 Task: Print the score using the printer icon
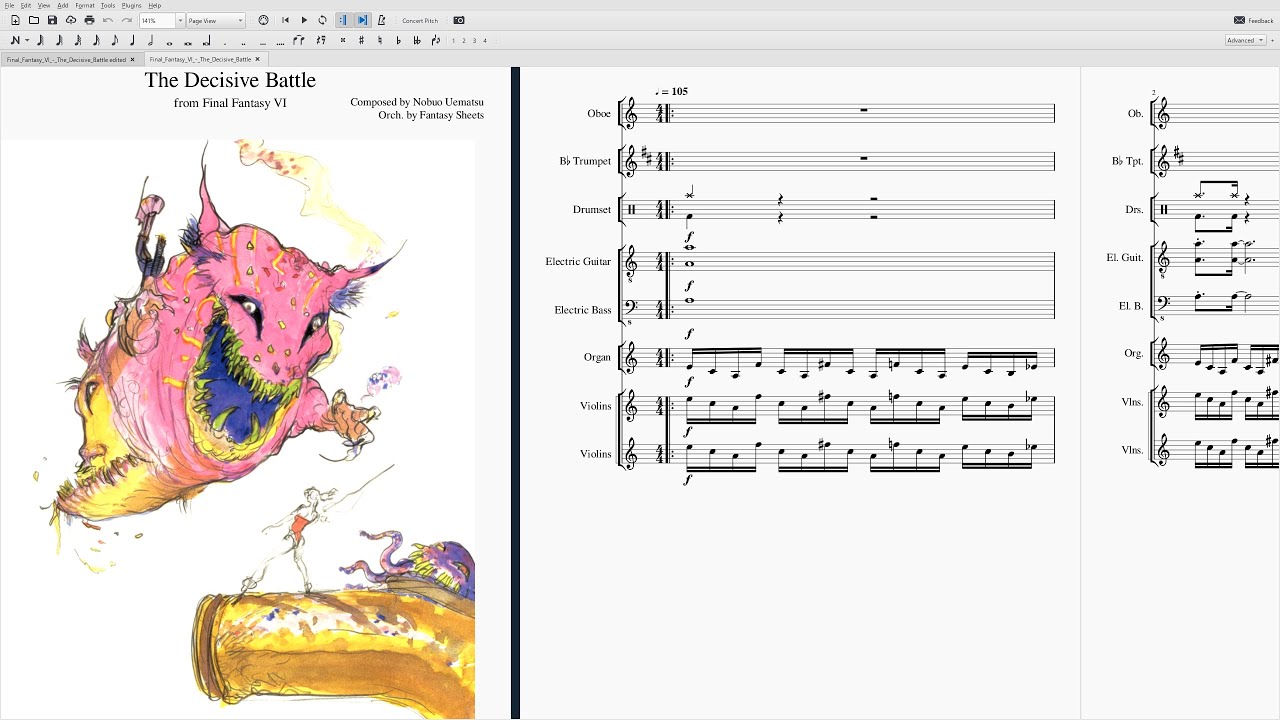click(89, 20)
